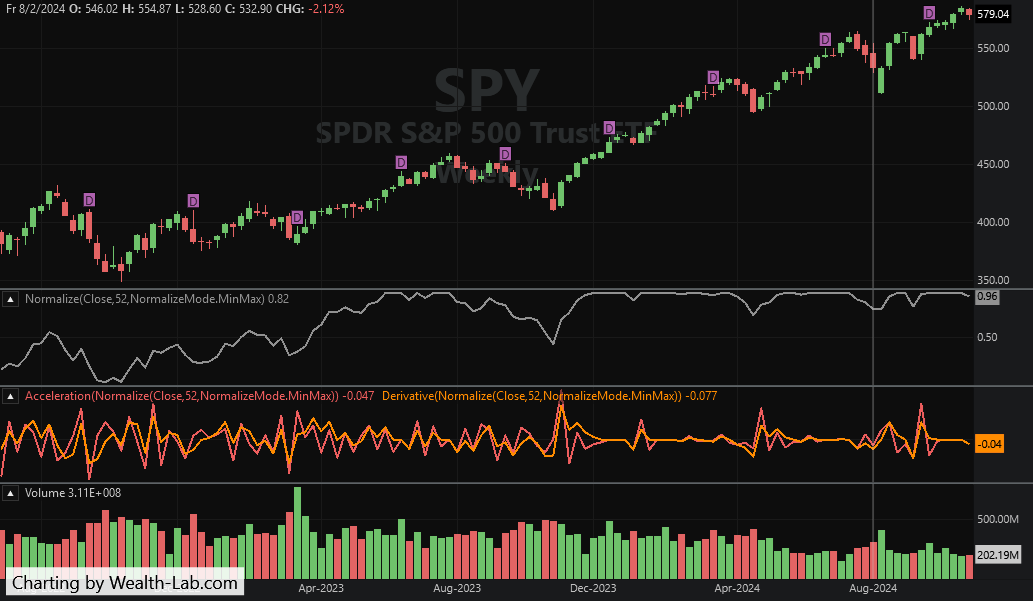Screen dimensions: 1033x601
Task: Click the orange -0.04 value badge
Action: (x=989, y=443)
